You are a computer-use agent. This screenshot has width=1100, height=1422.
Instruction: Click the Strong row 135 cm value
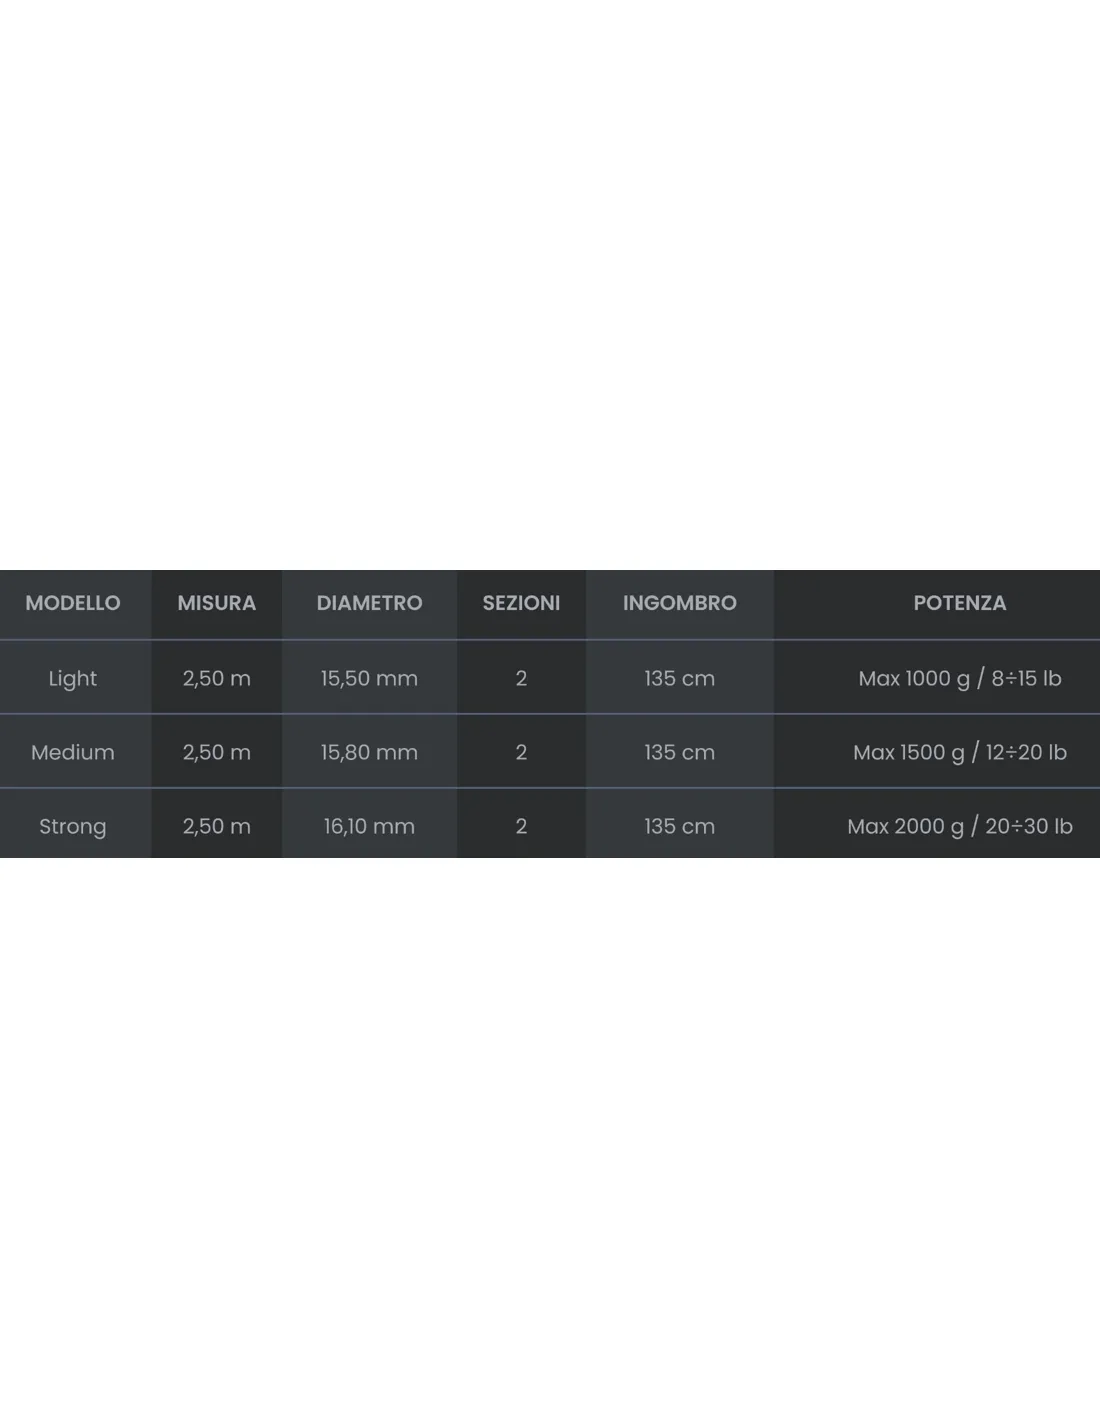click(x=680, y=827)
